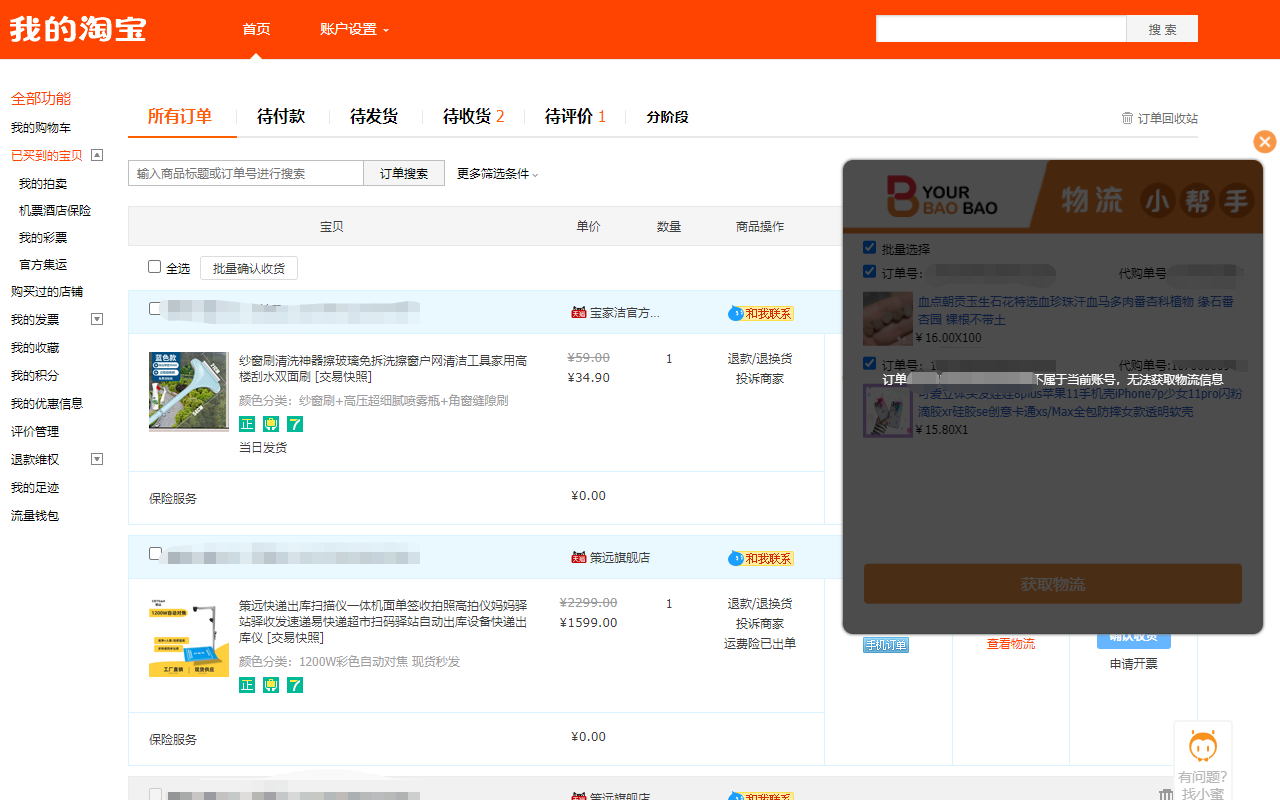Uncheck the order with 血点朝贡玉 item
This screenshot has width=1280, height=800.
tap(869, 271)
